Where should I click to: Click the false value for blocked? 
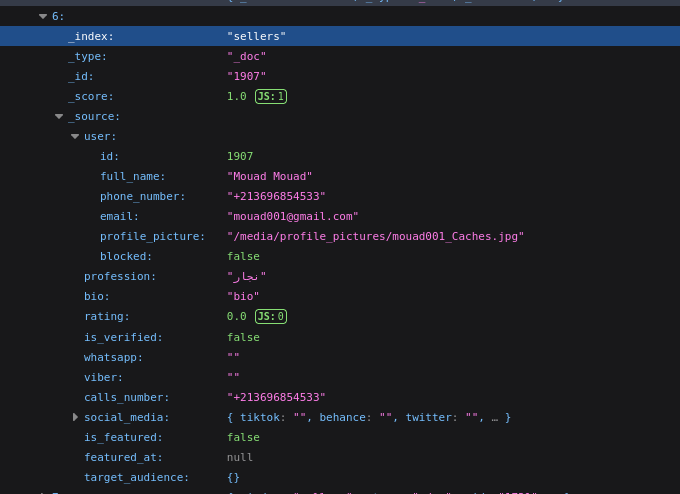243,256
